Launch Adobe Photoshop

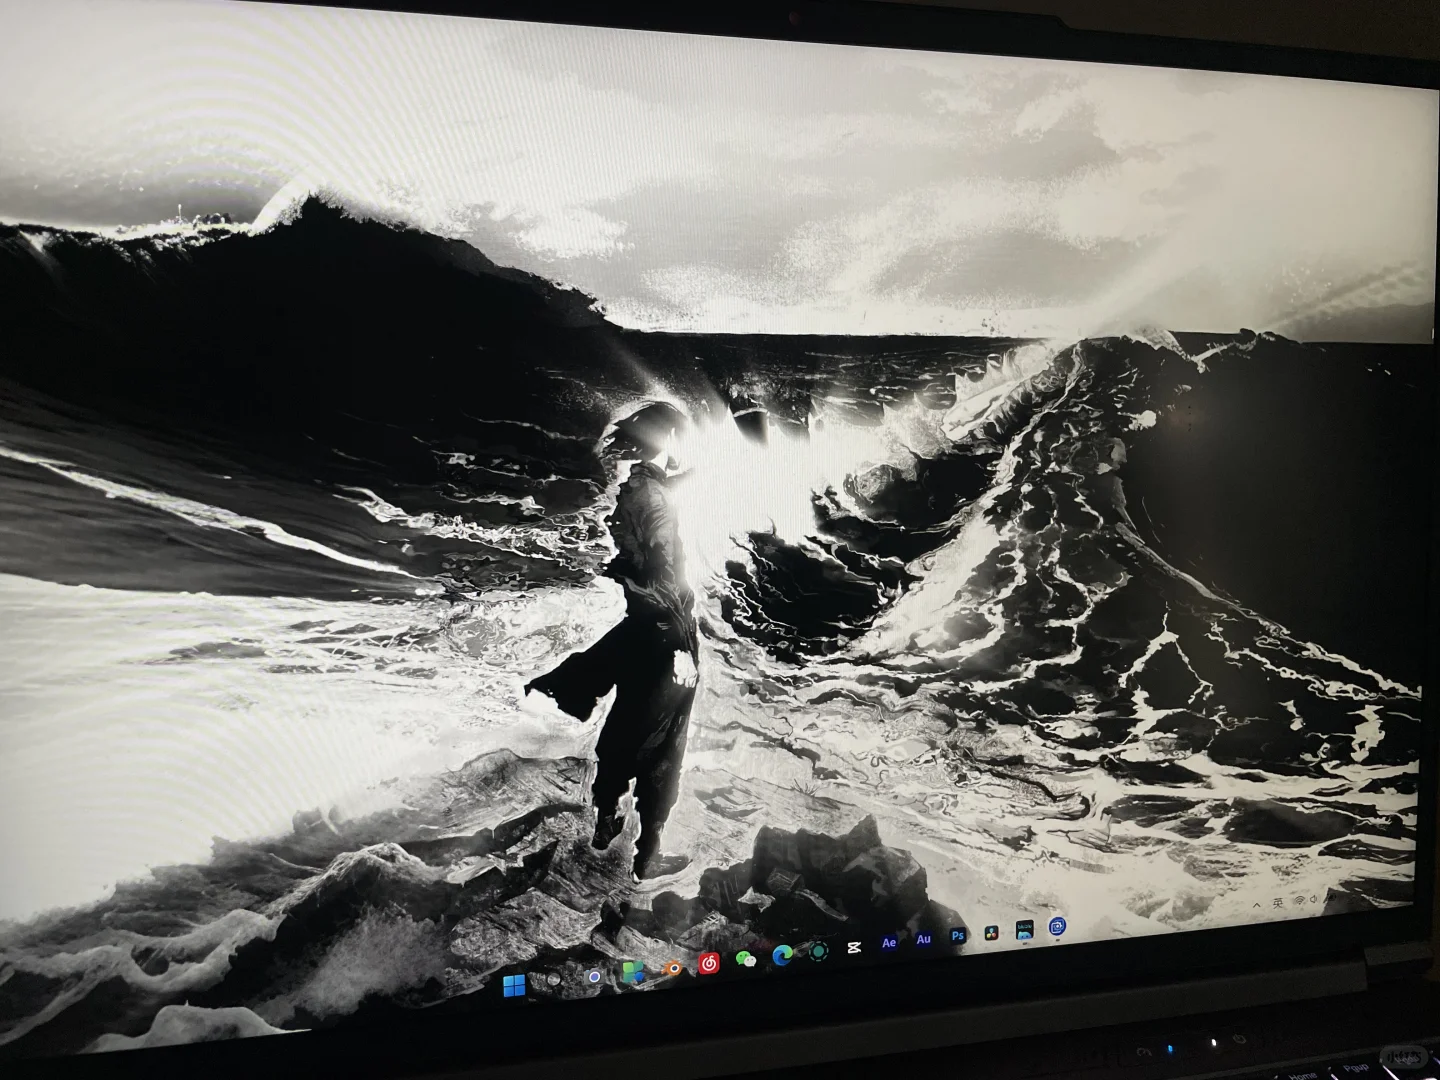tap(958, 935)
